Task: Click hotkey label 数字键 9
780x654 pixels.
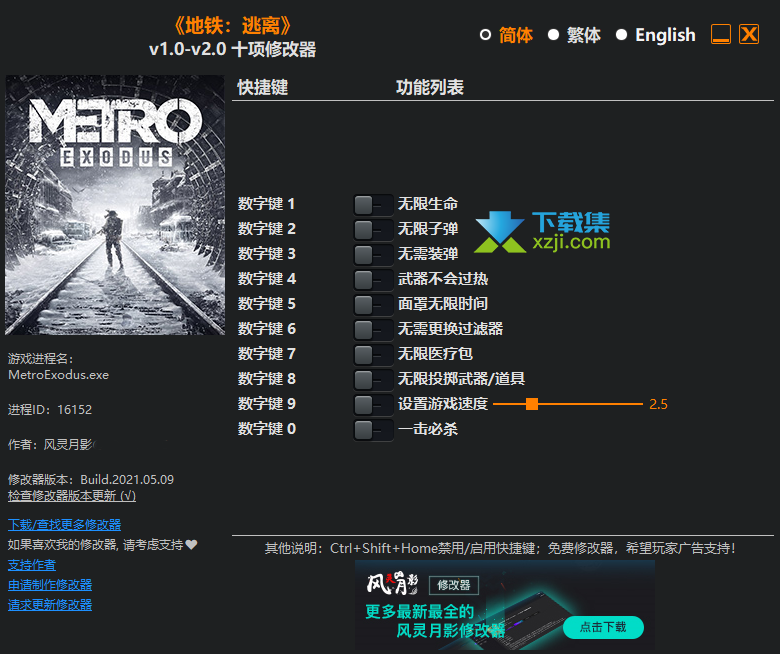Action: pyautogui.click(x=266, y=404)
